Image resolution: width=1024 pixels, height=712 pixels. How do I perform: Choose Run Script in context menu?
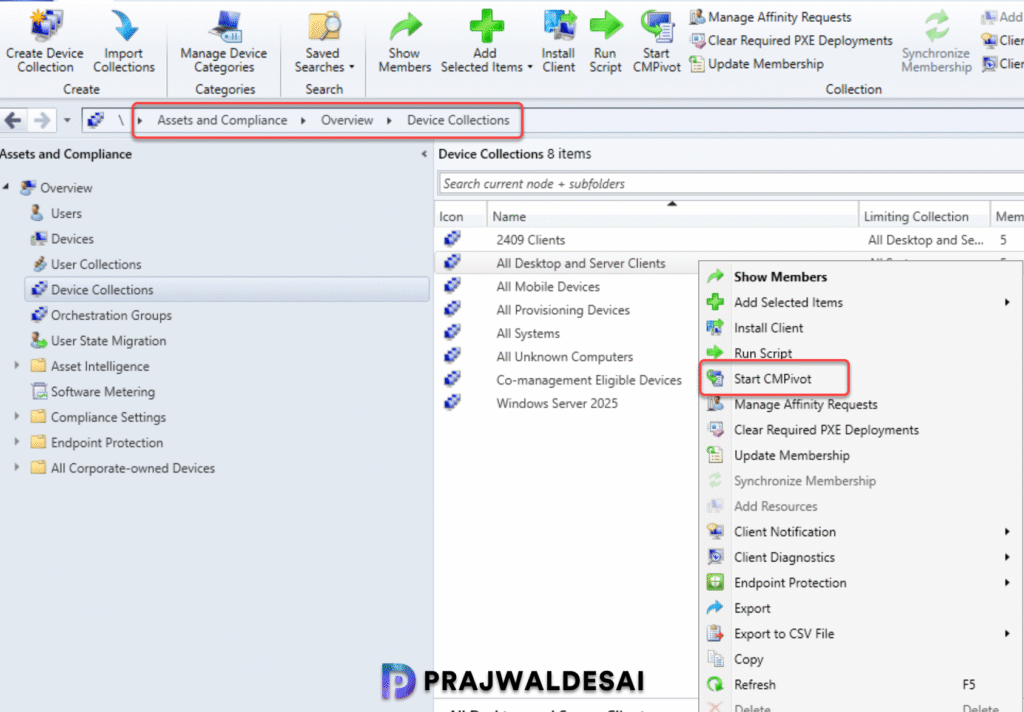coord(859,353)
